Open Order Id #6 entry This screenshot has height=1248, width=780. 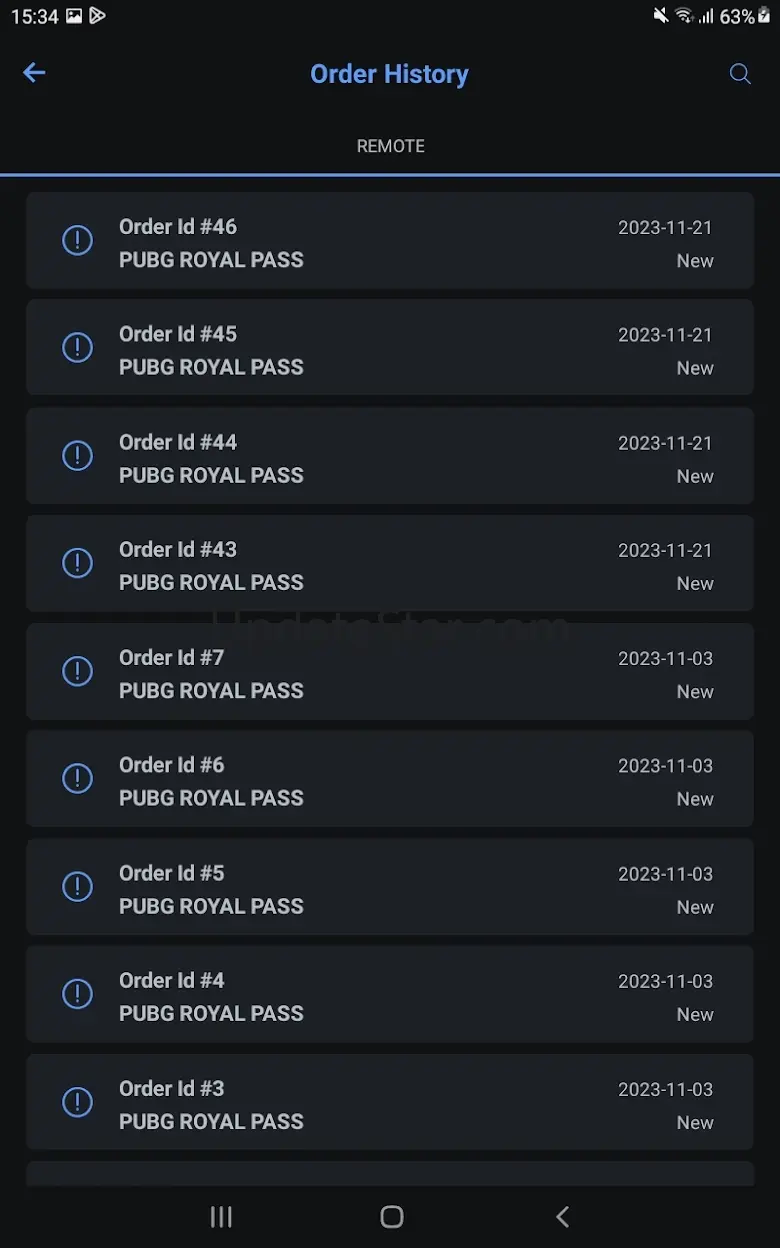(390, 779)
